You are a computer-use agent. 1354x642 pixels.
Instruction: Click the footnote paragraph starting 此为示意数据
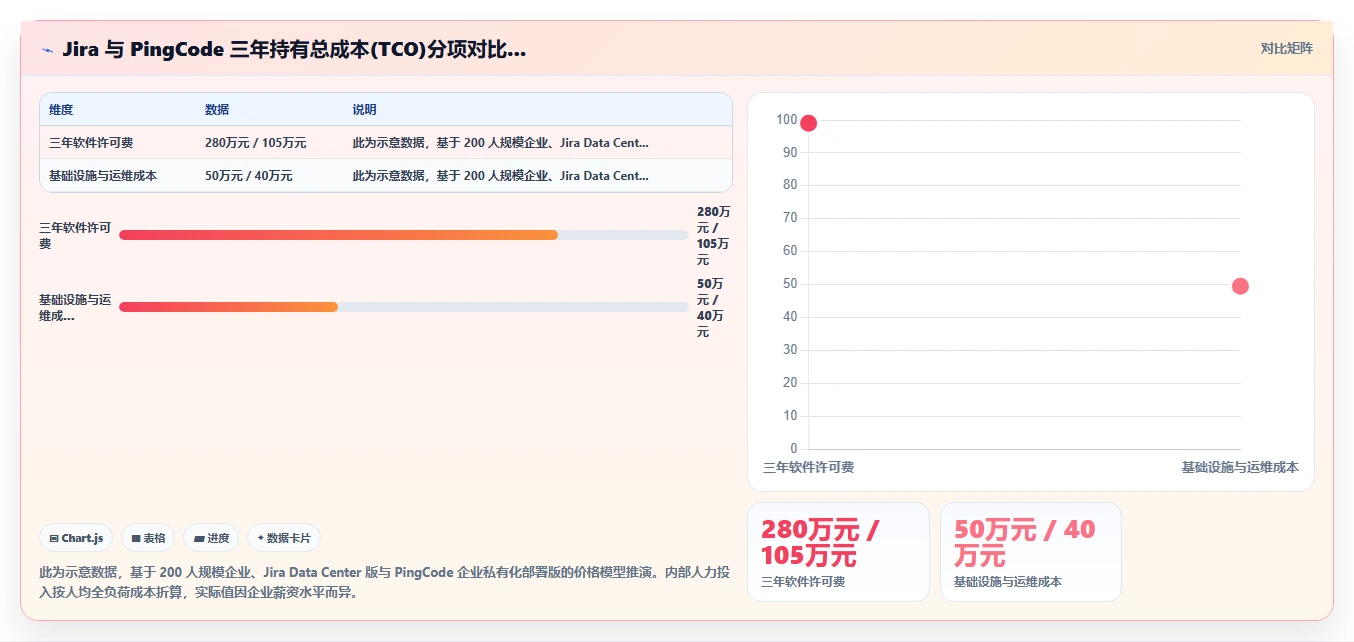(x=384, y=582)
